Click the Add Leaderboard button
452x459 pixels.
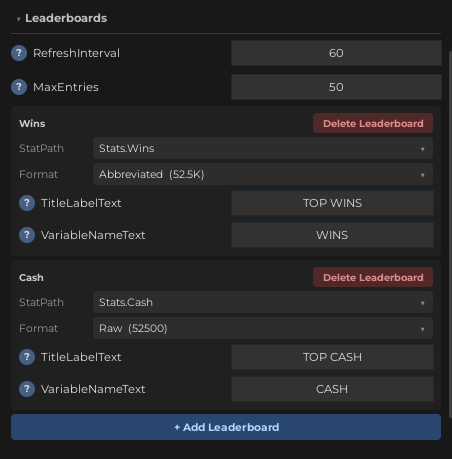point(226,427)
